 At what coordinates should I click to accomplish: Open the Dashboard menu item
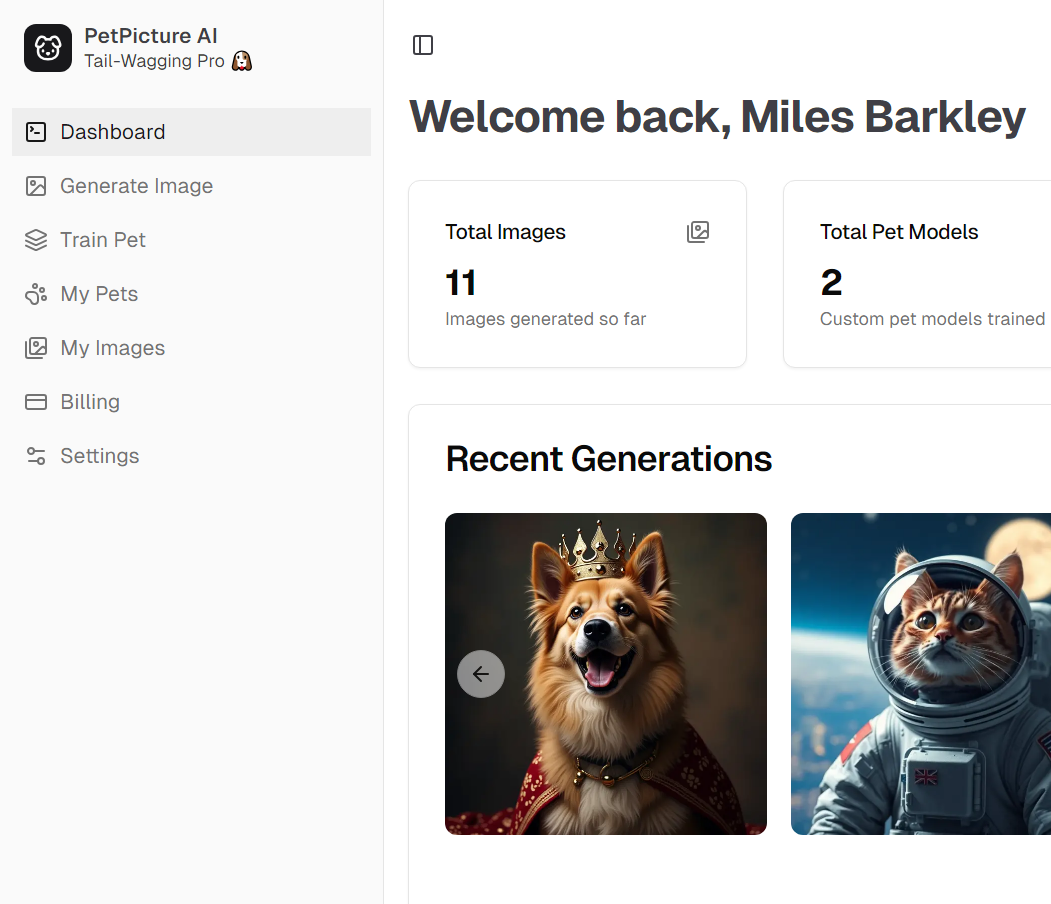(x=191, y=132)
